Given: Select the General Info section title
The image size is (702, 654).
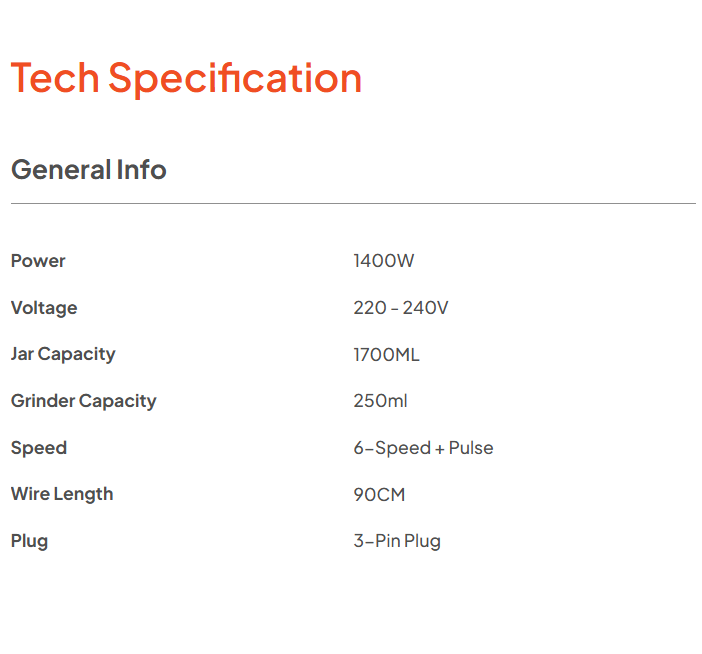Looking at the screenshot, I should tap(89, 170).
